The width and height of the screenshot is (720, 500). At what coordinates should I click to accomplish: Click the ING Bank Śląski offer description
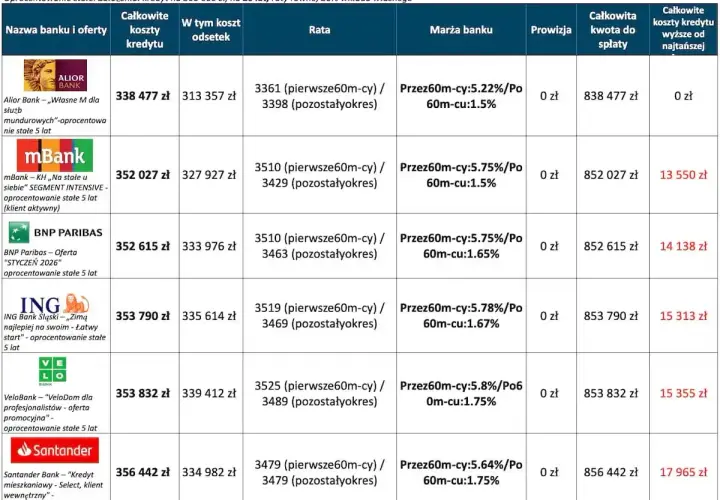pos(55,332)
